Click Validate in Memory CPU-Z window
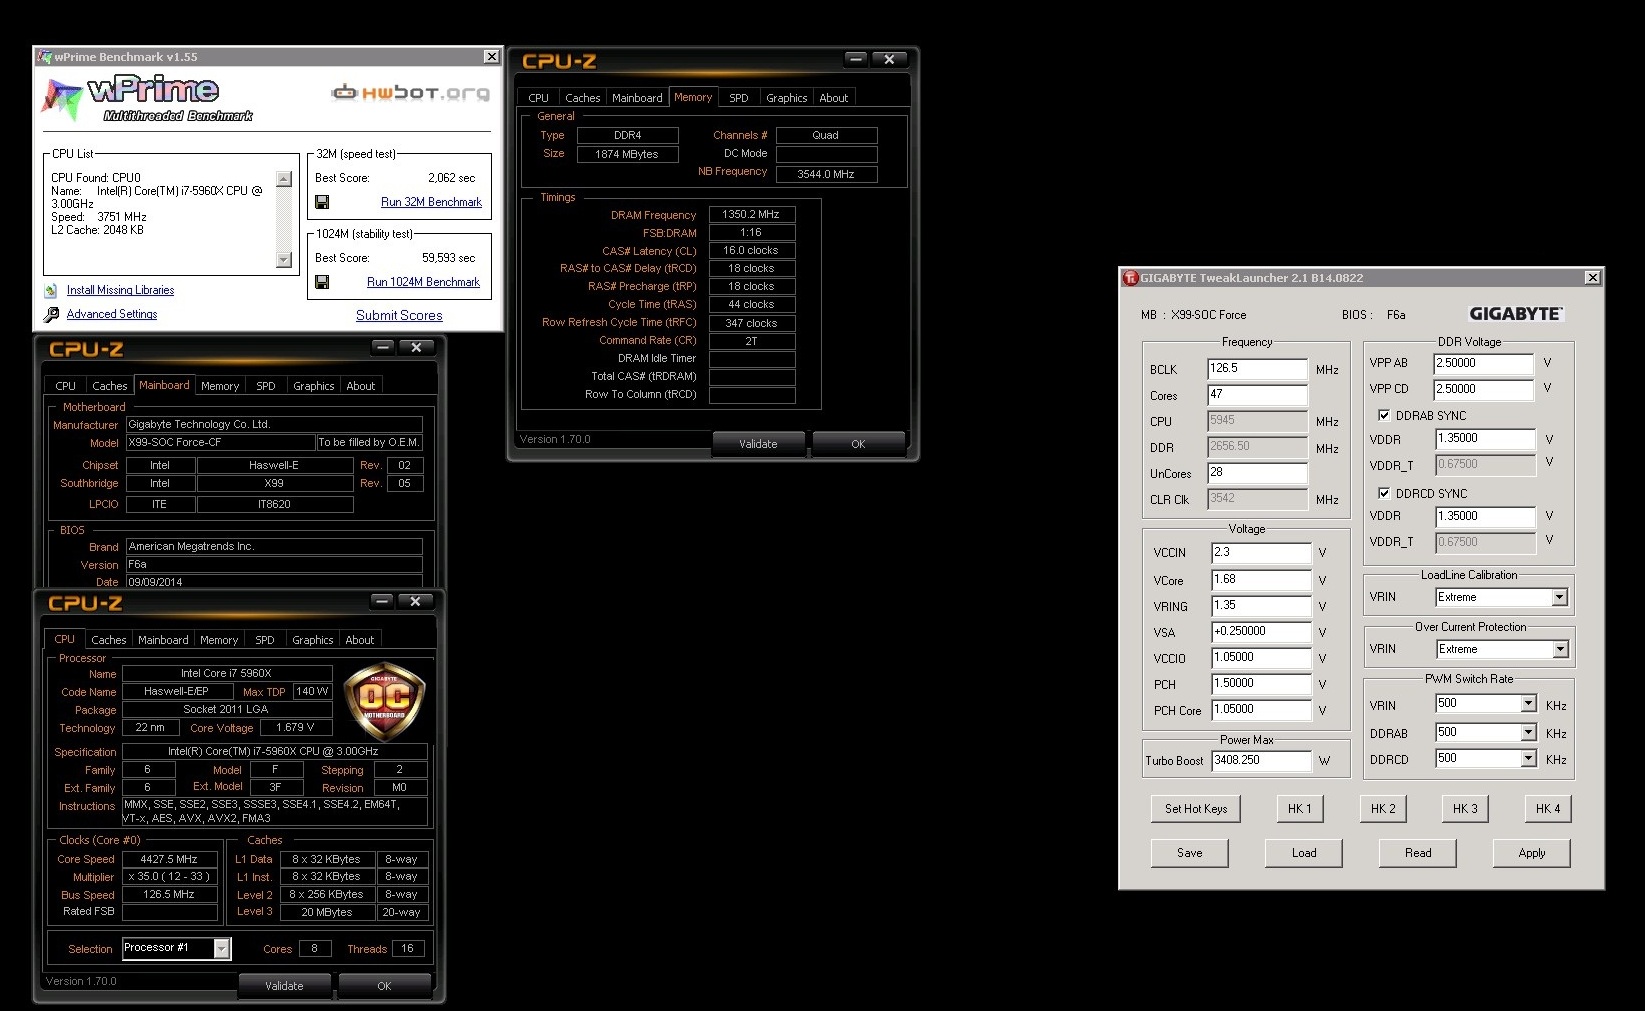The width and height of the screenshot is (1645, 1011). click(758, 444)
